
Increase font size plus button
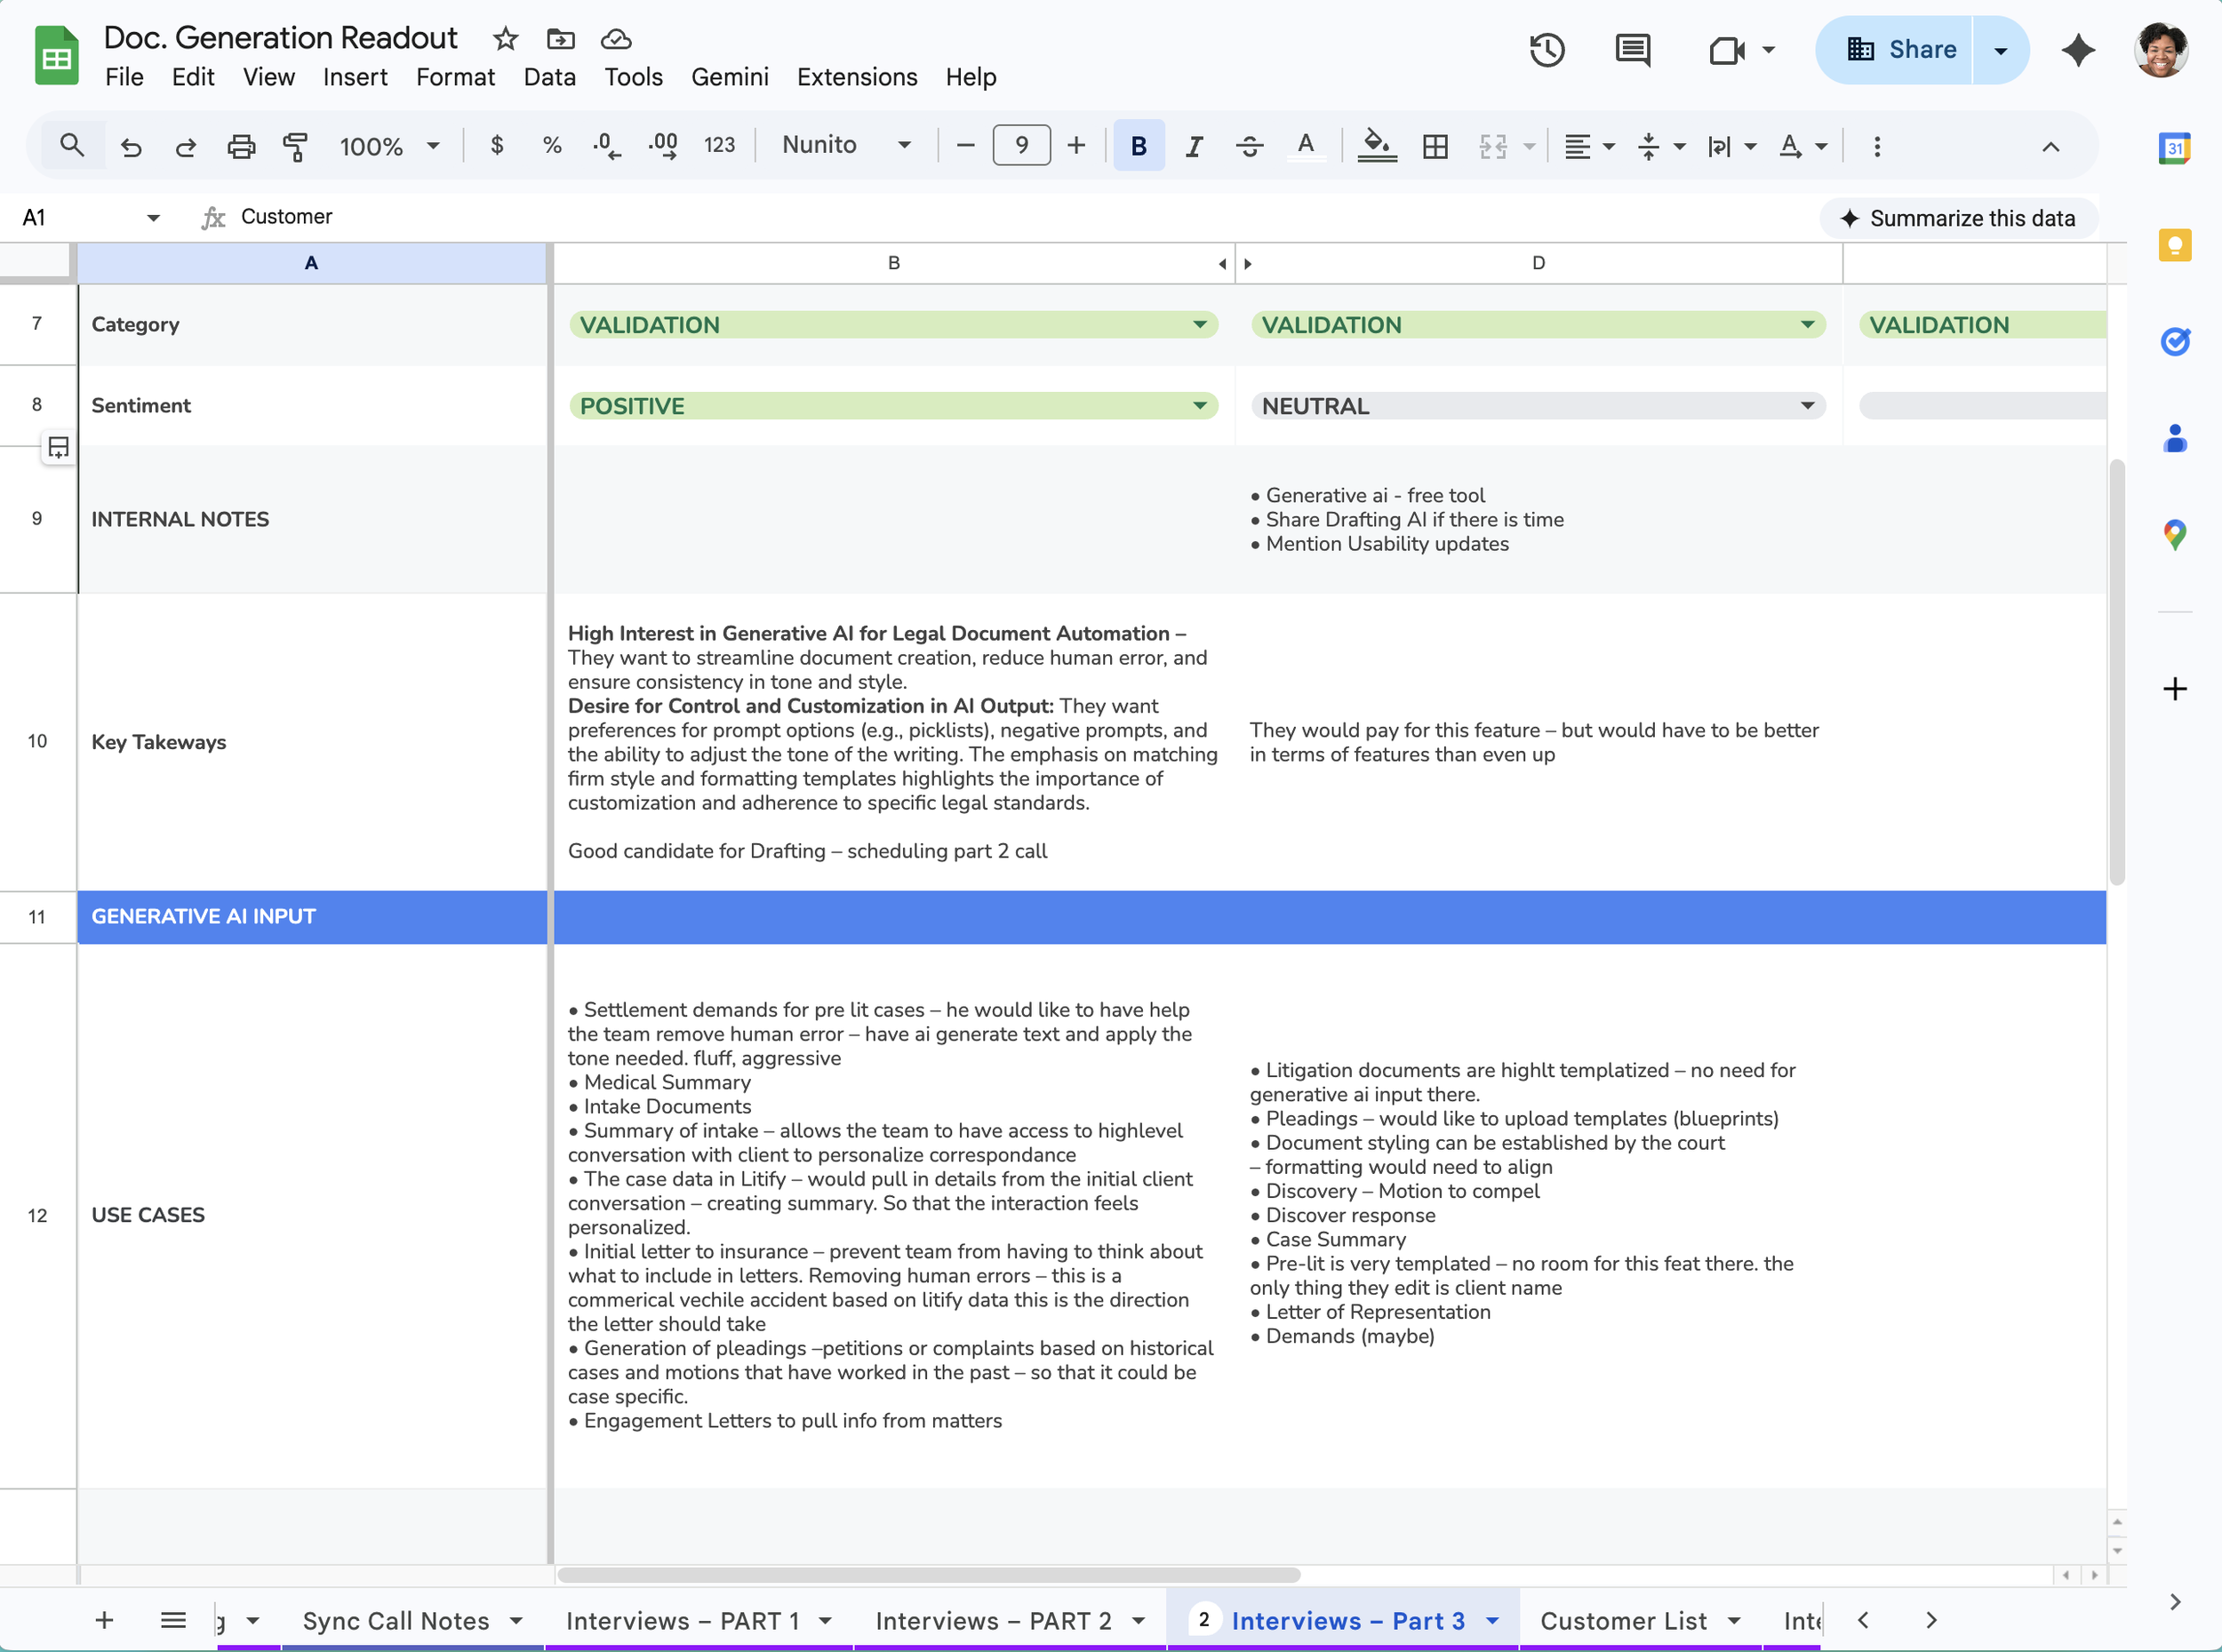(x=1076, y=146)
